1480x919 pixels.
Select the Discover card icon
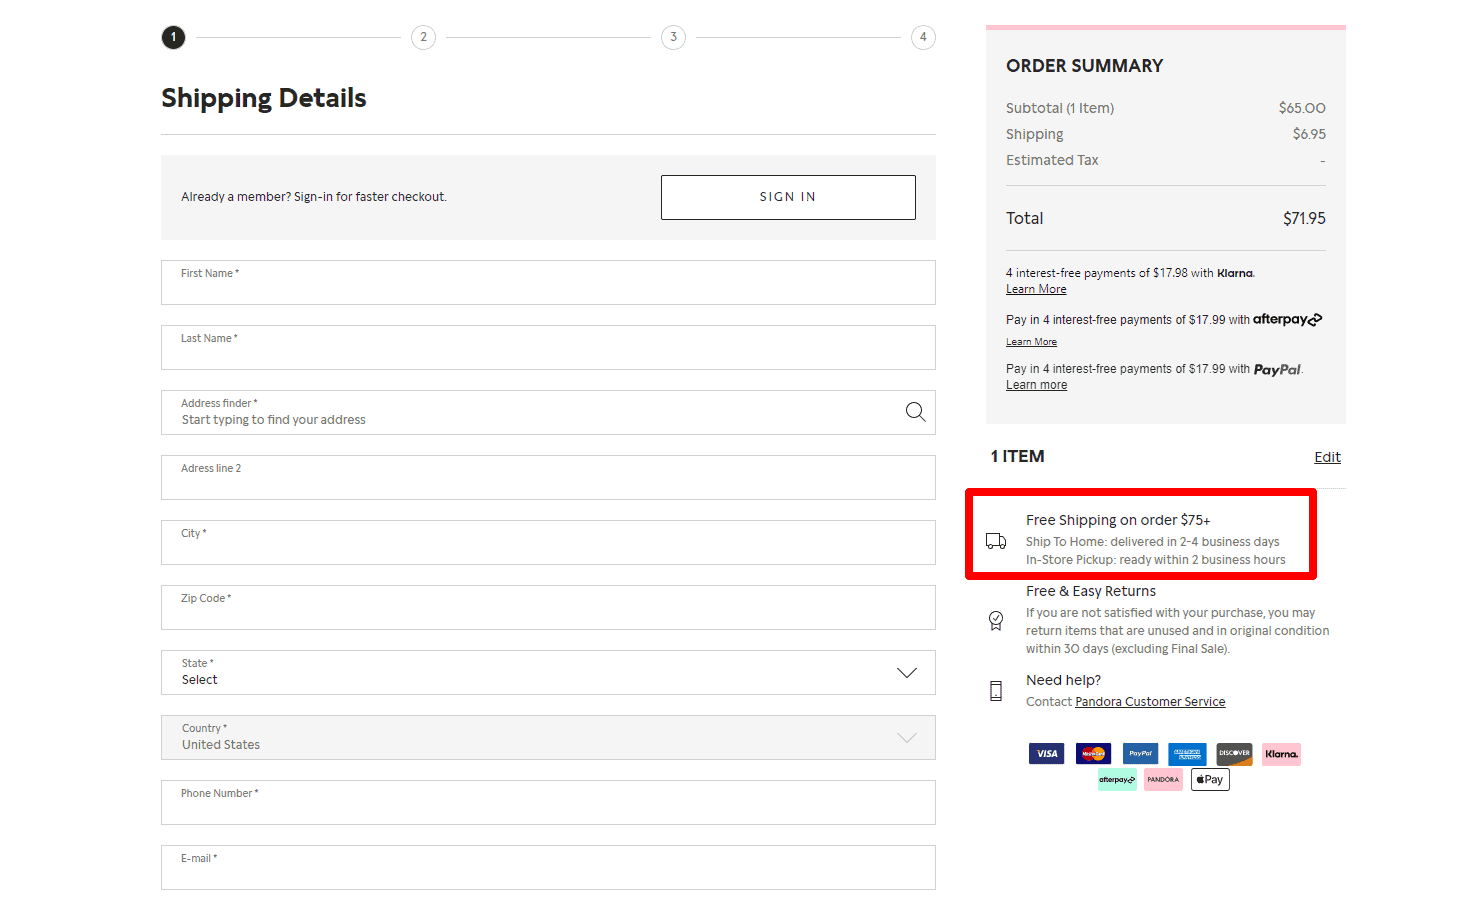click(1234, 753)
